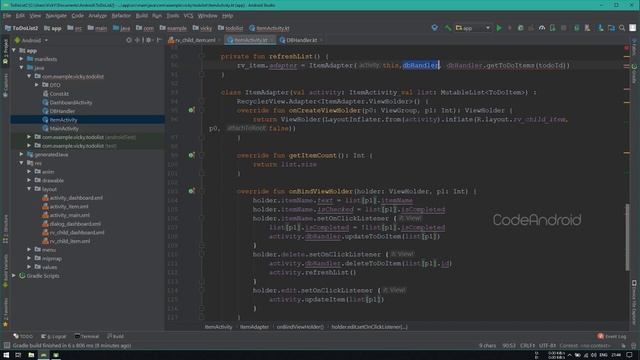Viewport: 640px width, 360px height.
Task: Open the app run configuration dropdown
Action: [473, 28]
